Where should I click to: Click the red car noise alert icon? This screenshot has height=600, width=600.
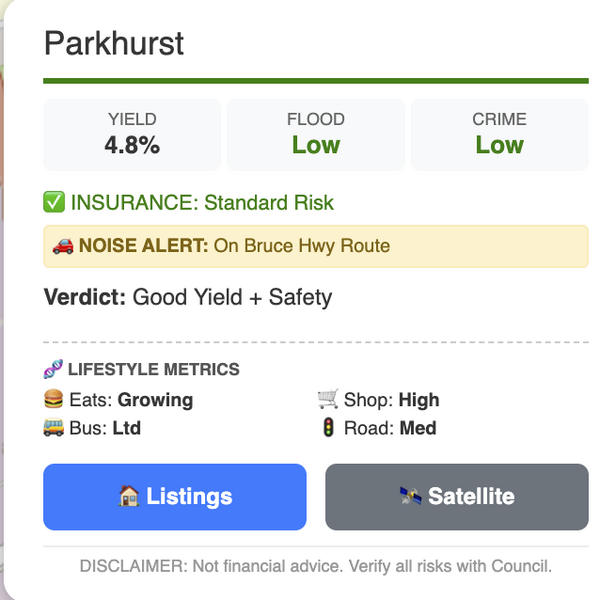point(62,246)
